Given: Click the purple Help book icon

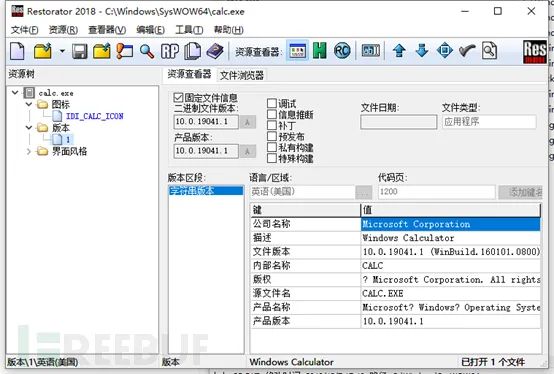Looking at the screenshot, I should [215, 51].
